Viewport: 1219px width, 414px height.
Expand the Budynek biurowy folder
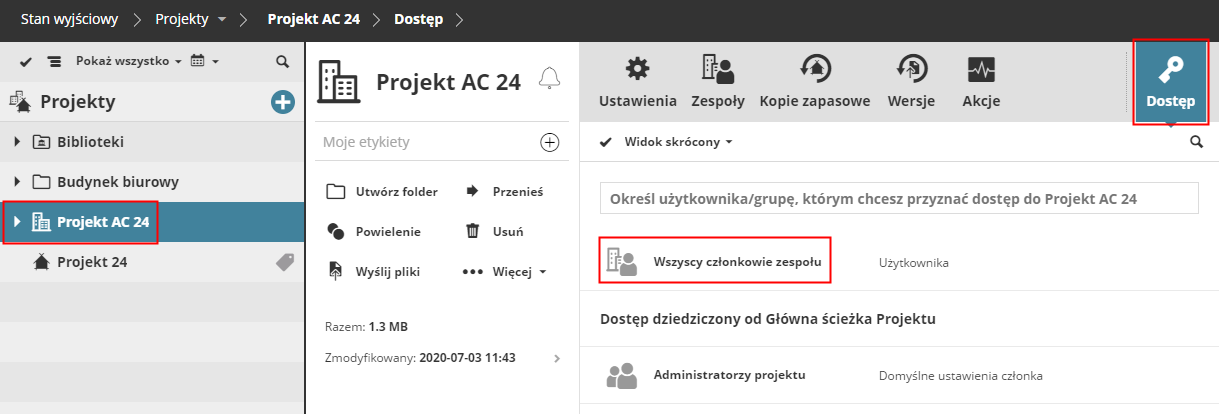(x=17, y=182)
